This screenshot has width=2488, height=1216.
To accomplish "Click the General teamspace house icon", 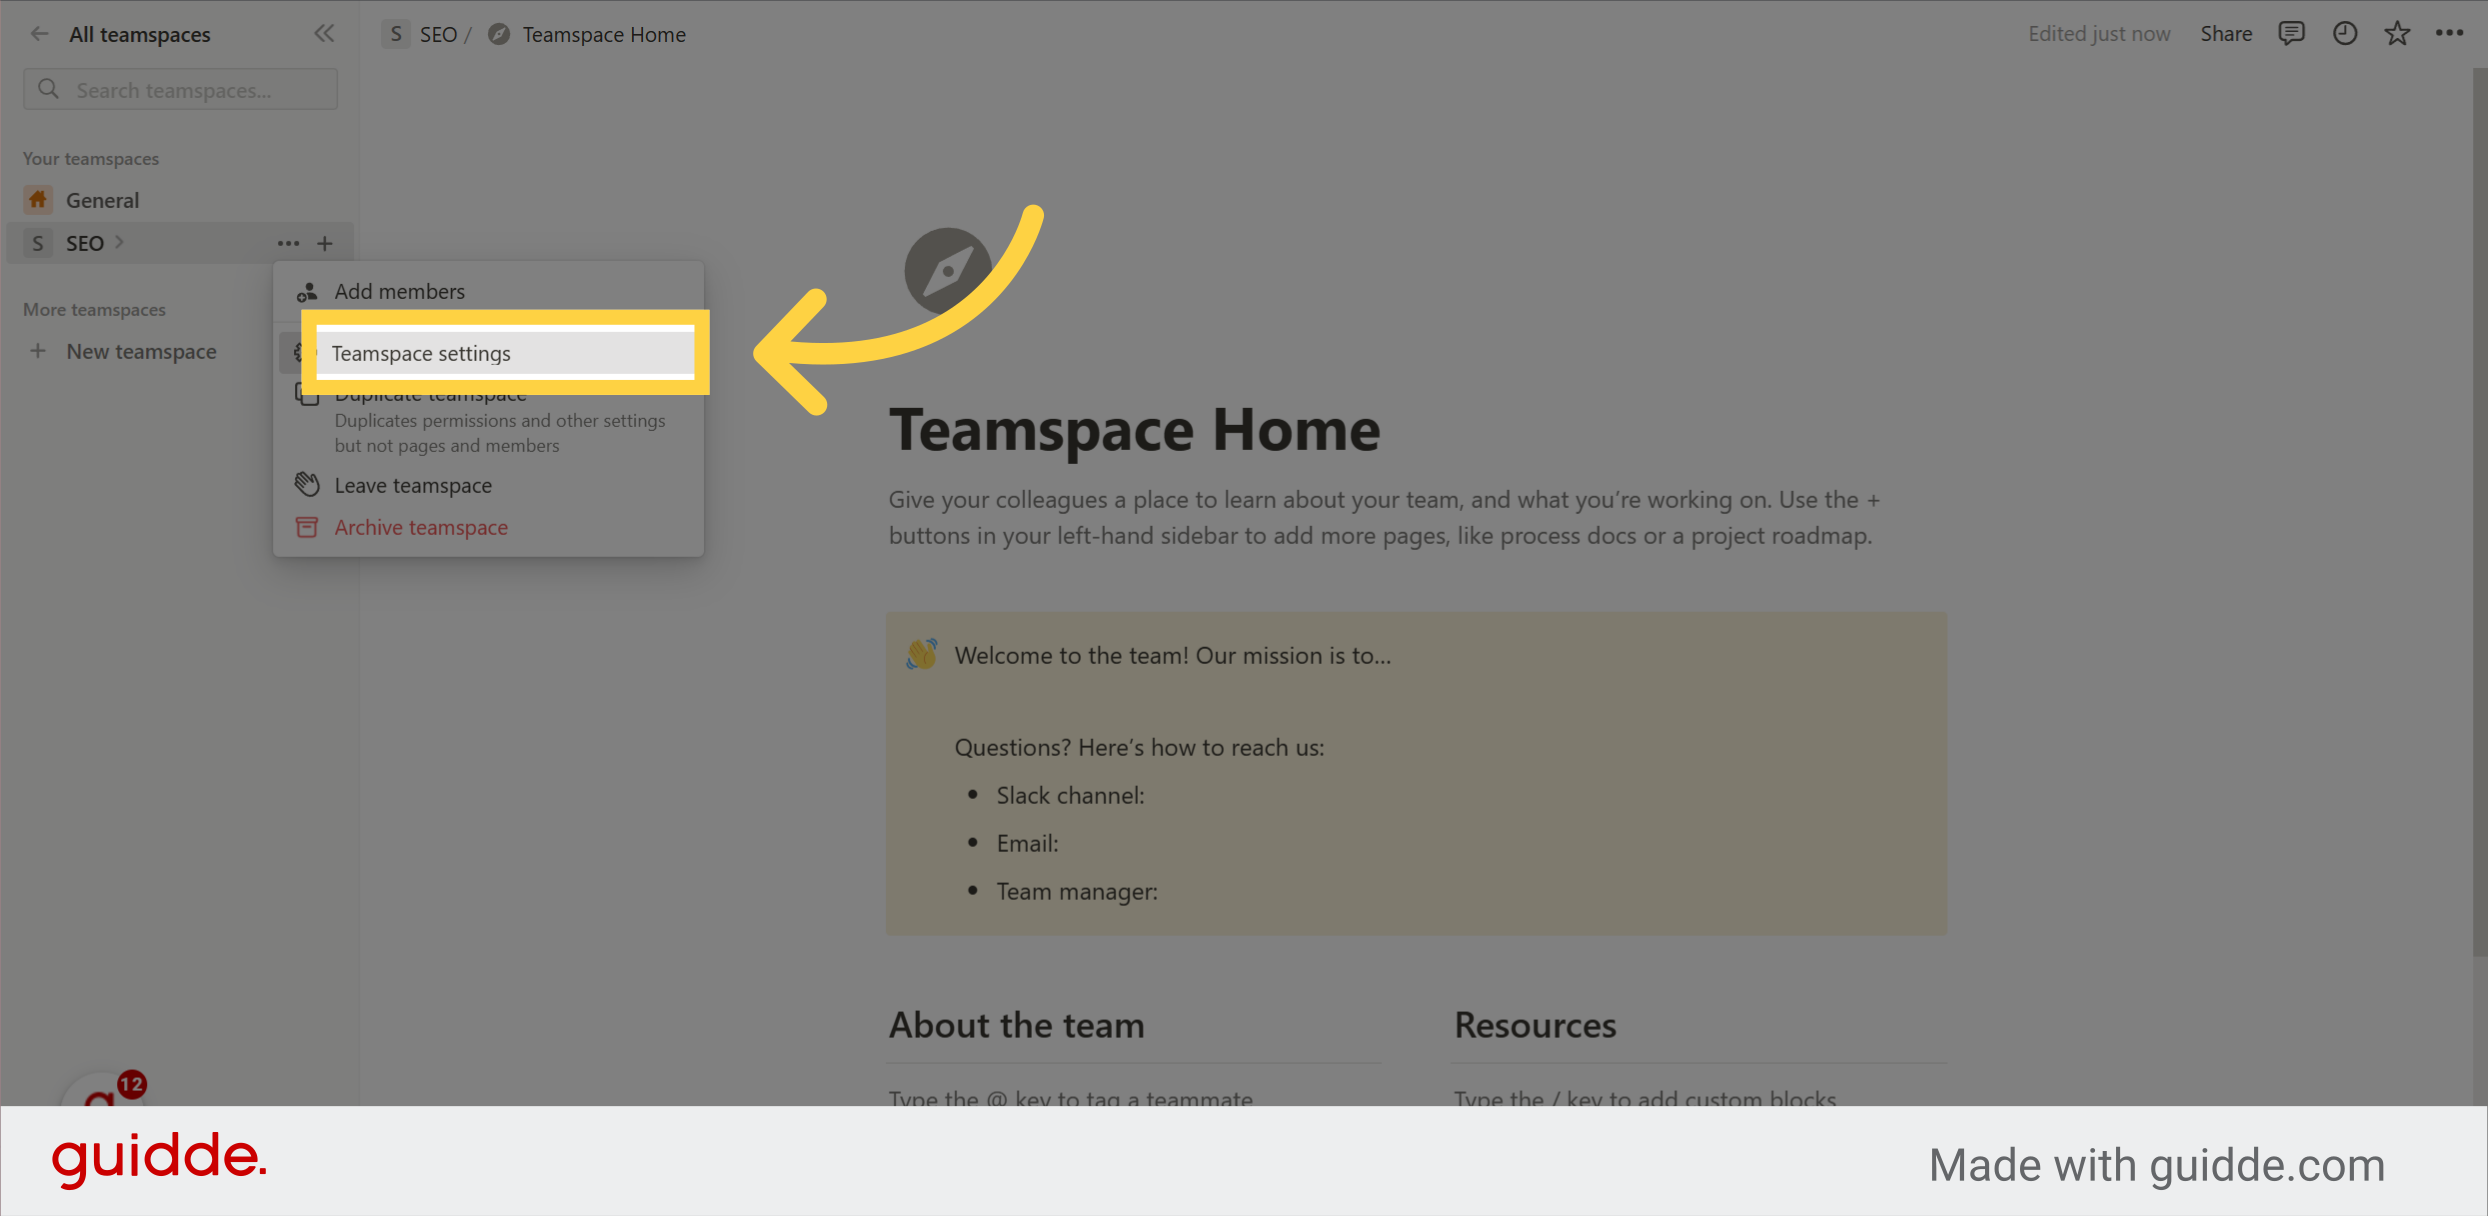I will [x=38, y=199].
